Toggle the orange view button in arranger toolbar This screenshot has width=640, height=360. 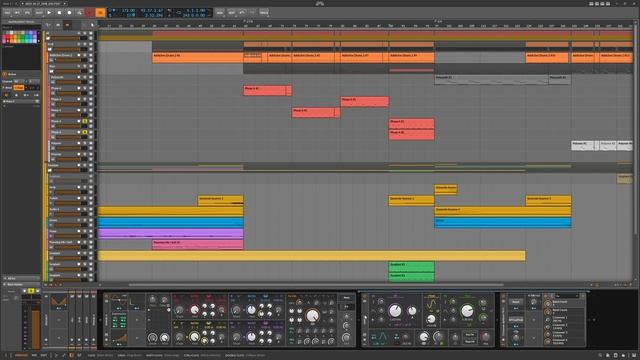[x=67, y=25]
